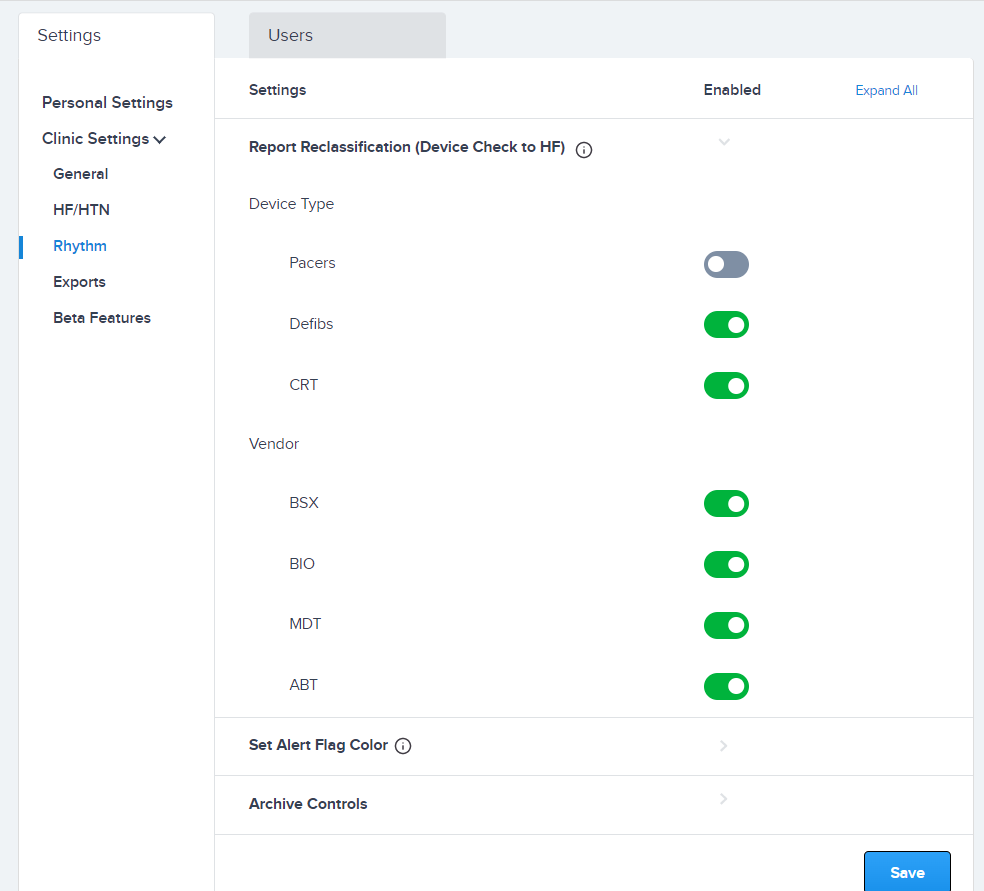Viewport: 984px width, 891px height.
Task: Disable the BSX vendor toggle
Action: click(x=726, y=503)
